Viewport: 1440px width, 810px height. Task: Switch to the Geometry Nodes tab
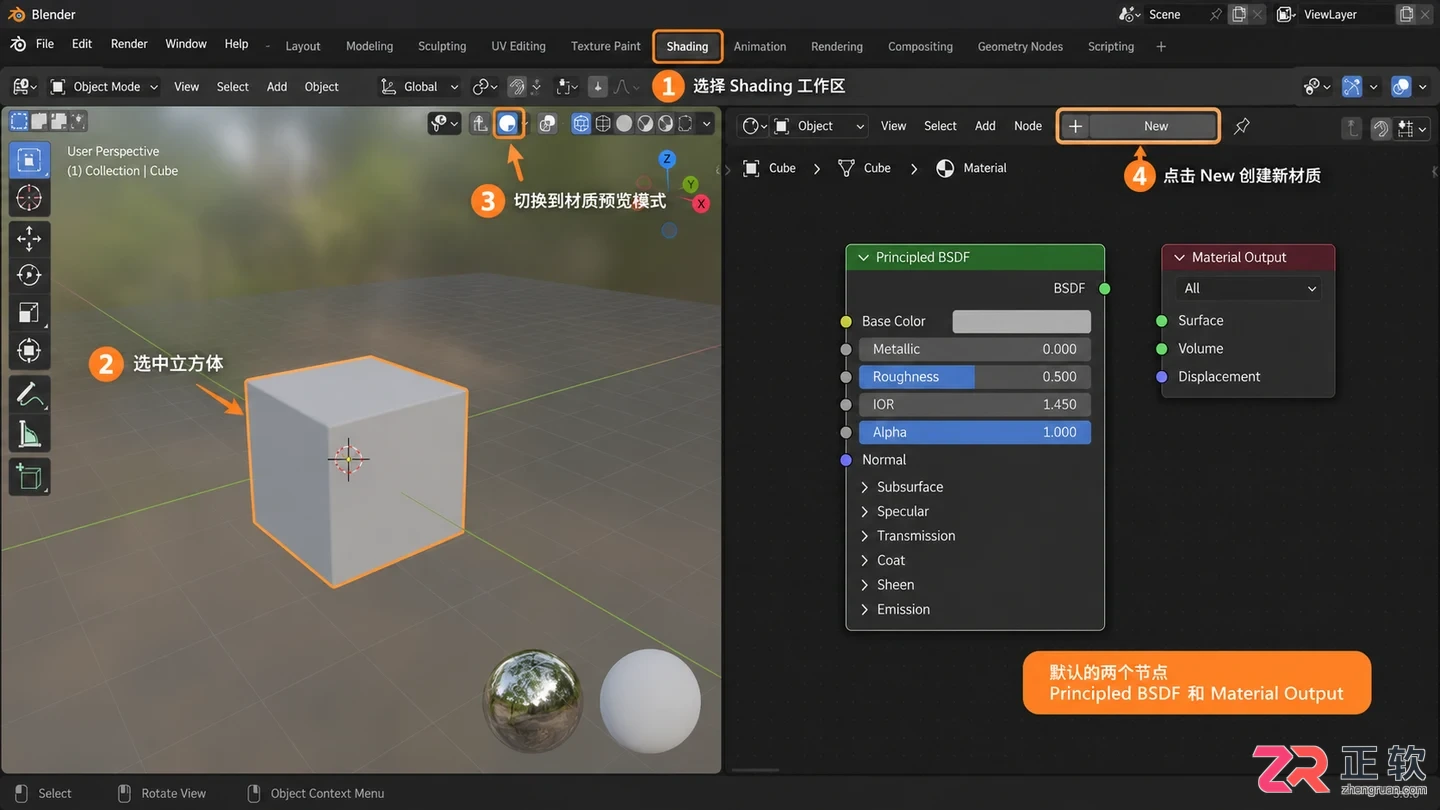coord(1020,46)
